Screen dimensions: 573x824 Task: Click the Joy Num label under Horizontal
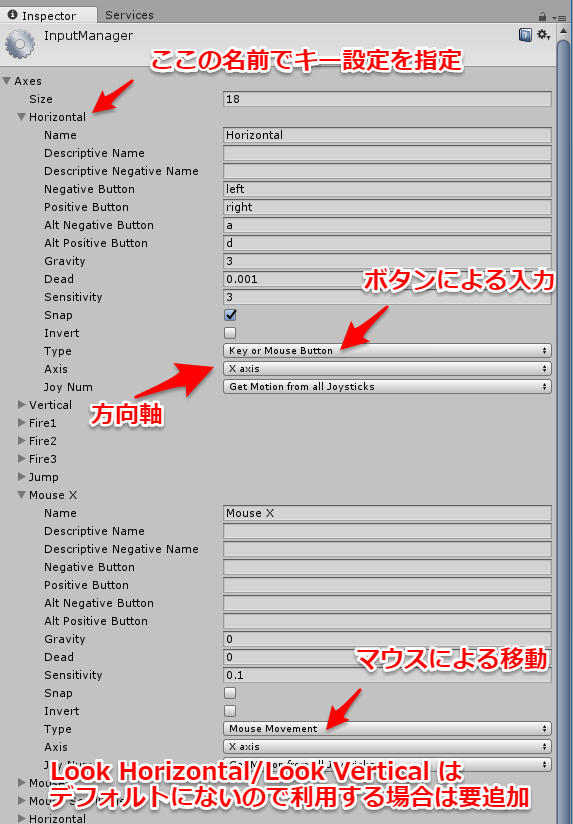point(68,387)
